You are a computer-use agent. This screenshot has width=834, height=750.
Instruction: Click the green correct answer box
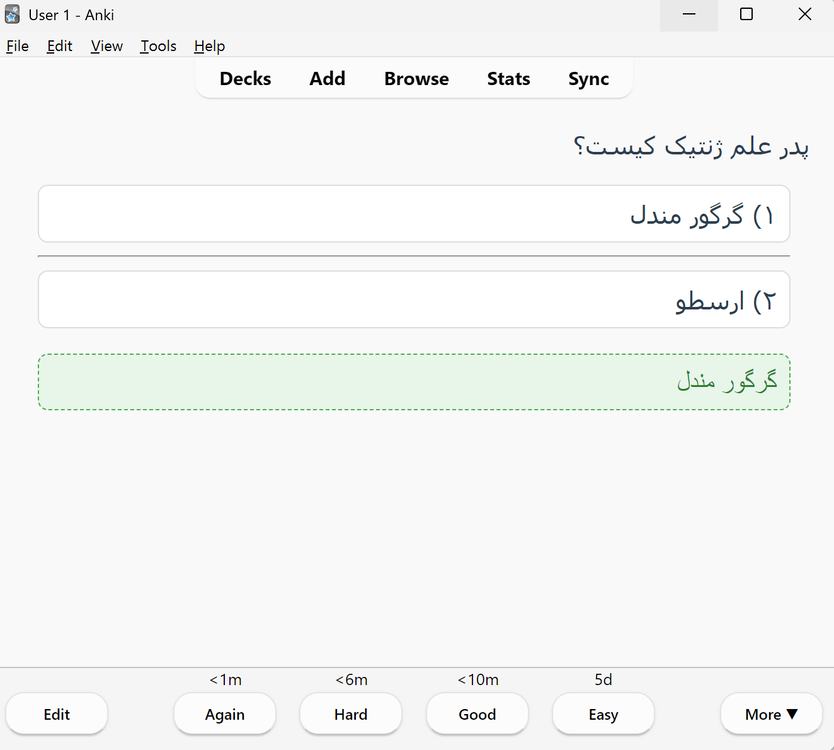pos(414,382)
